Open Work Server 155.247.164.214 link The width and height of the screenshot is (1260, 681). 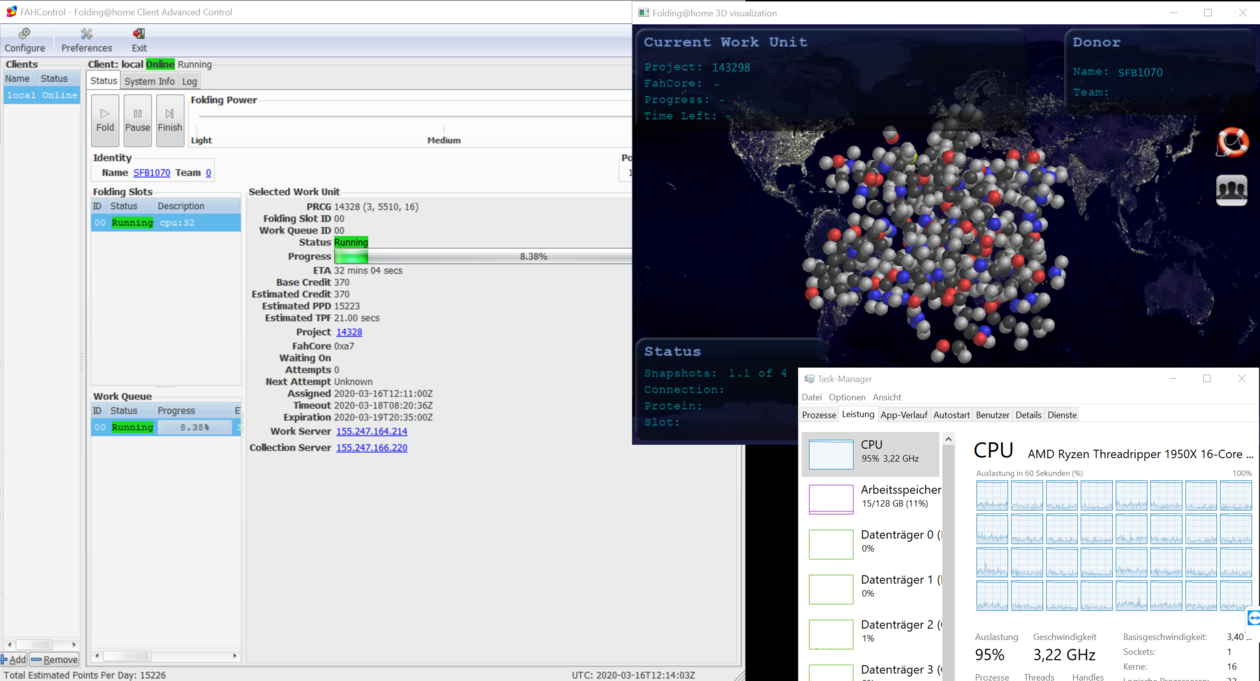[x=371, y=432]
